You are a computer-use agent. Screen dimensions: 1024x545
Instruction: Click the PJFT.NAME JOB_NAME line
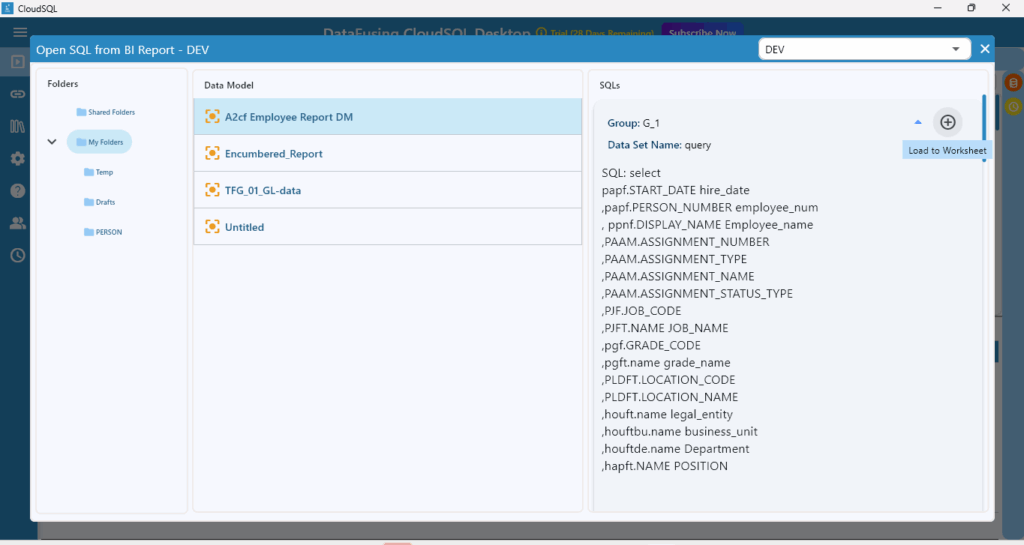pos(665,328)
